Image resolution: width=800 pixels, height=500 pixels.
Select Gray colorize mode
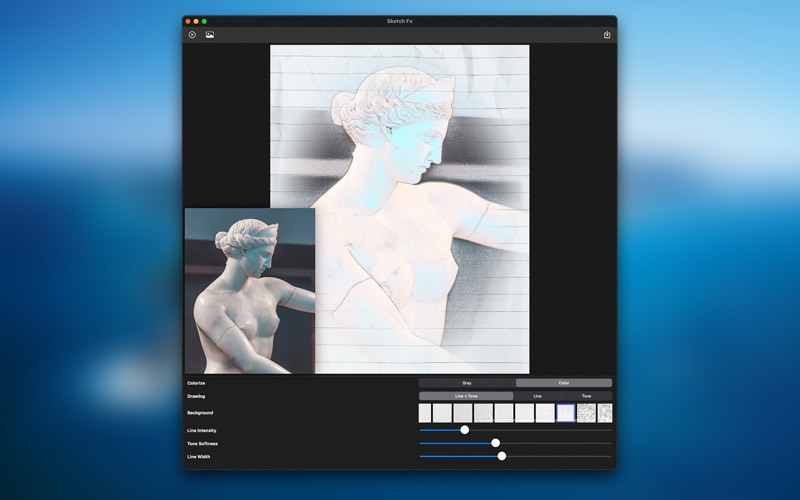[x=466, y=383]
